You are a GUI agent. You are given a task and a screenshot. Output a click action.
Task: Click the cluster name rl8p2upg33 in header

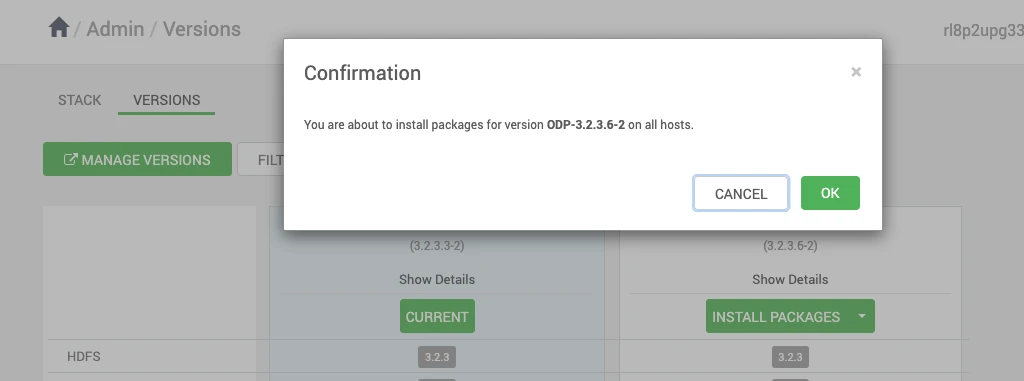pyautogui.click(x=983, y=30)
